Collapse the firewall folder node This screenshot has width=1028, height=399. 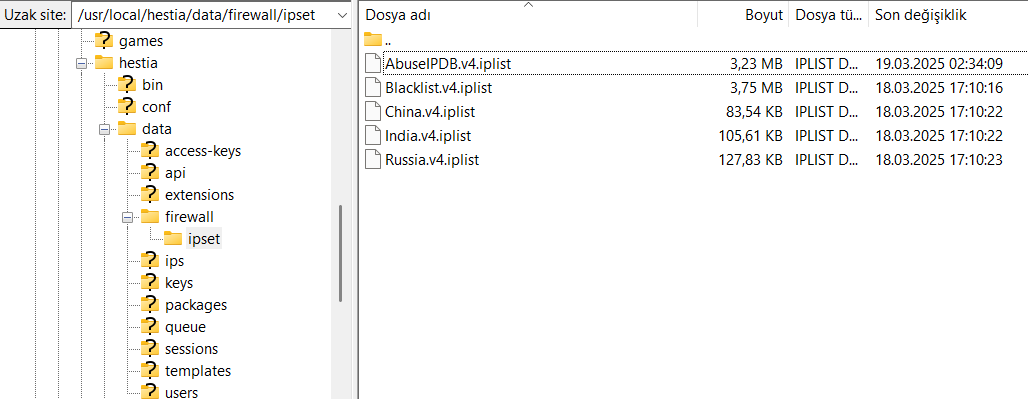coord(127,217)
